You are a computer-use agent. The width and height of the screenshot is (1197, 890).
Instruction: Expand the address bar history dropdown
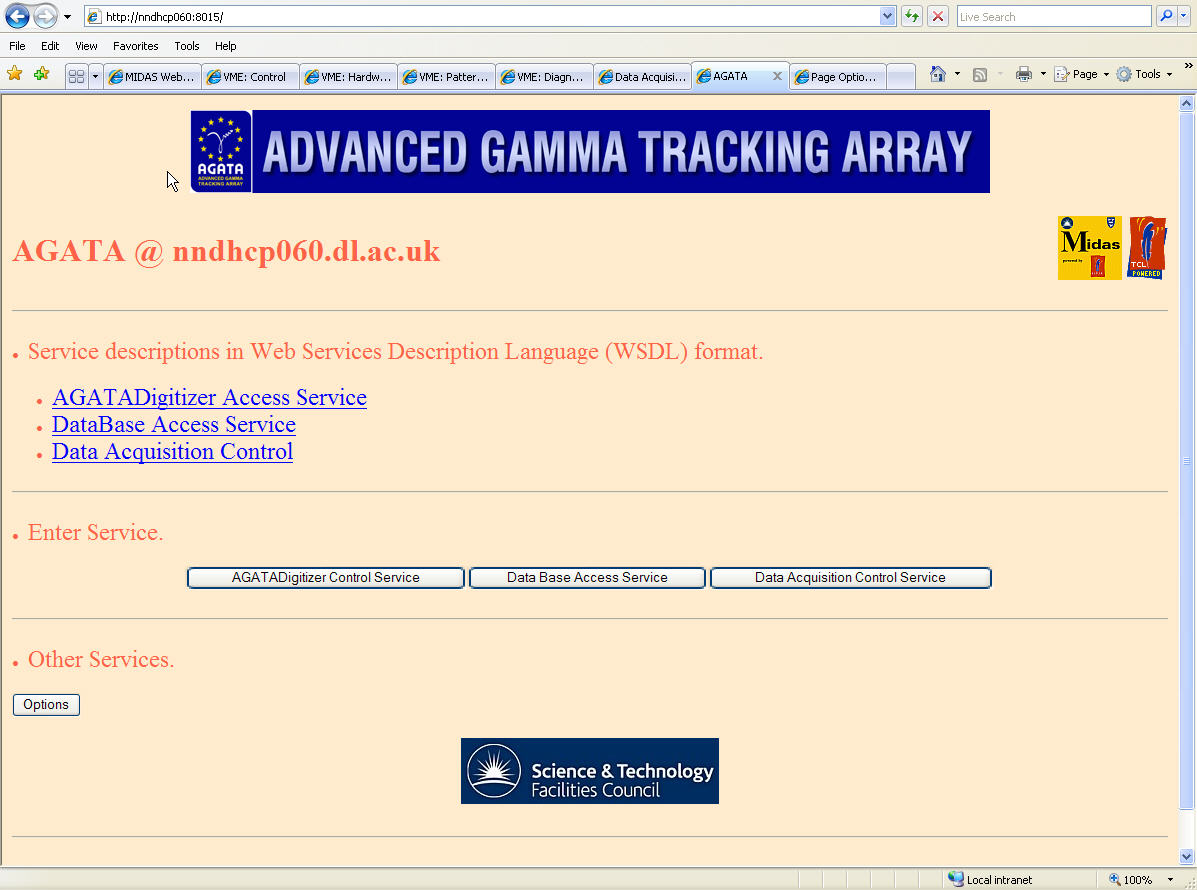click(x=887, y=16)
